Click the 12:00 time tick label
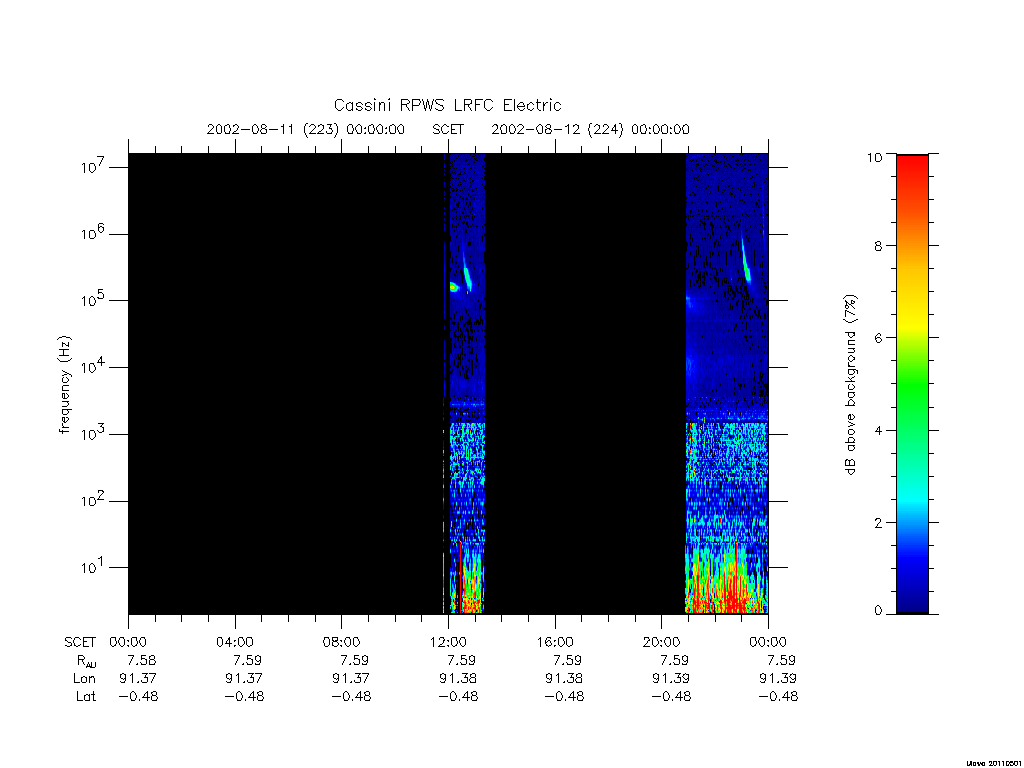Screen dimensions: 1024x768 pyautogui.click(x=448, y=642)
